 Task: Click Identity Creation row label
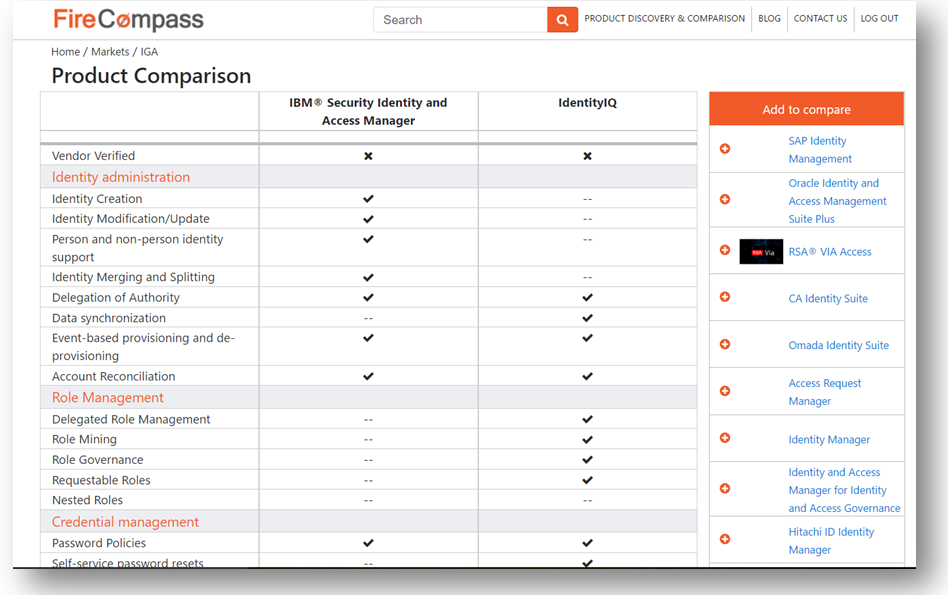point(97,199)
